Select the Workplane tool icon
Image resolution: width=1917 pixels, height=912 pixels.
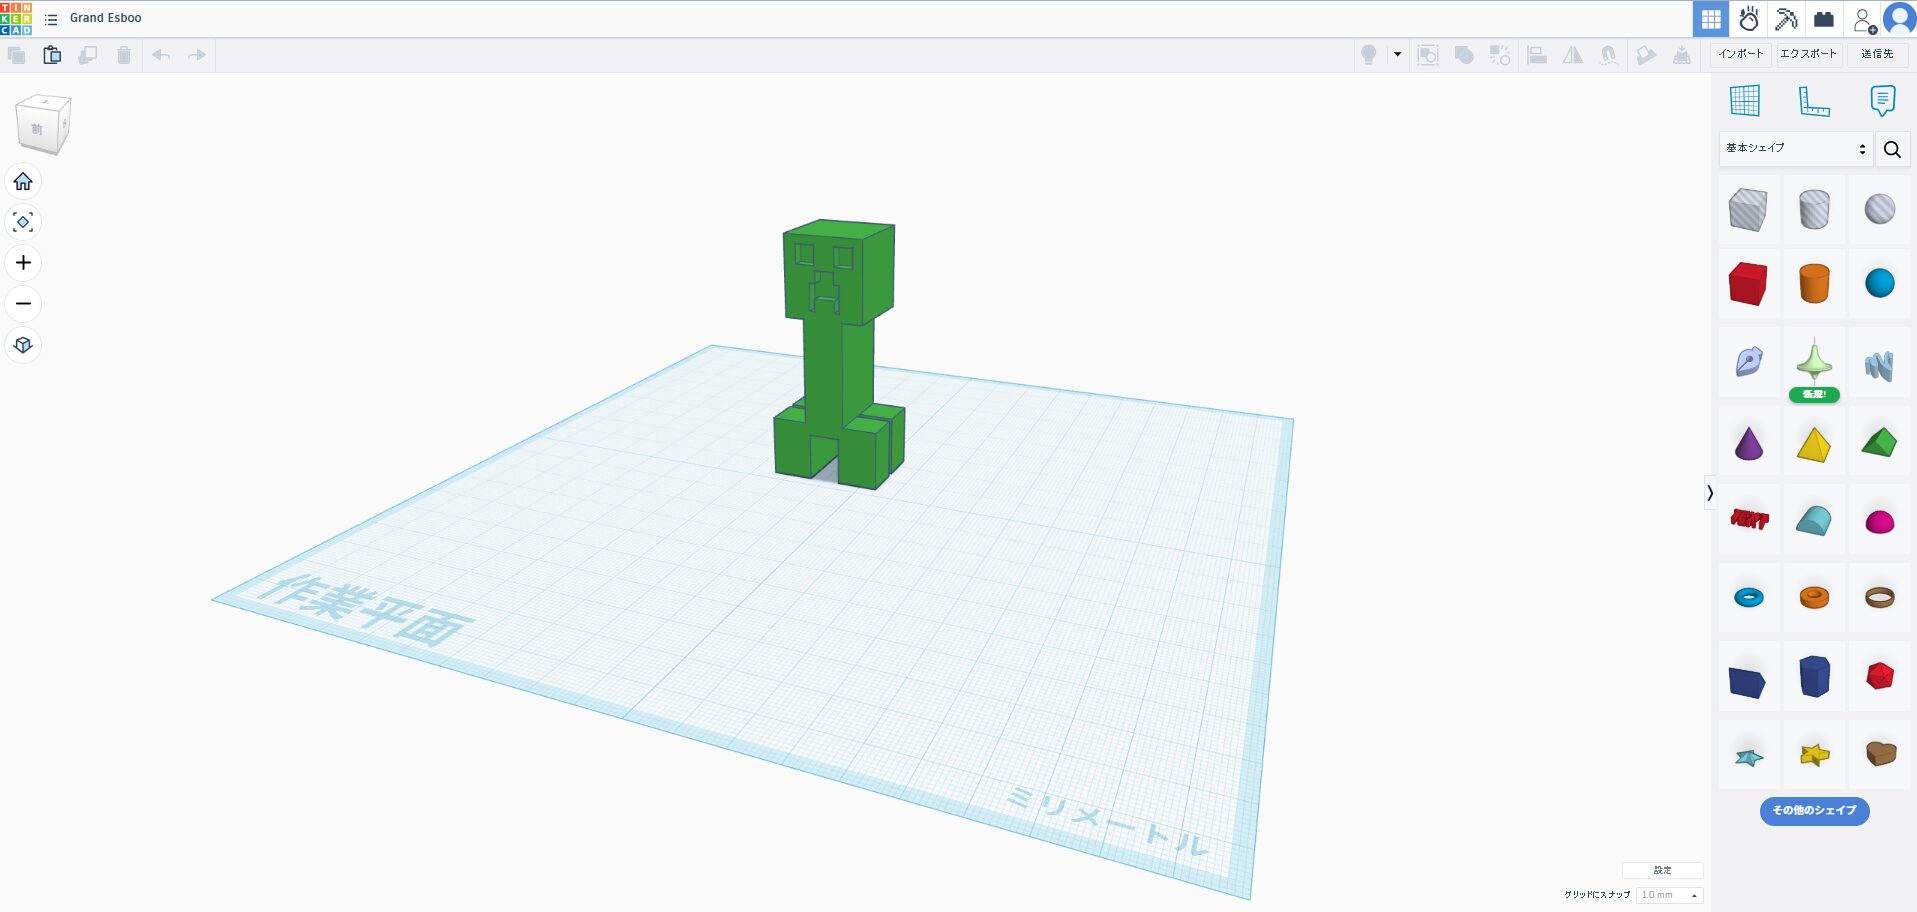point(1745,100)
